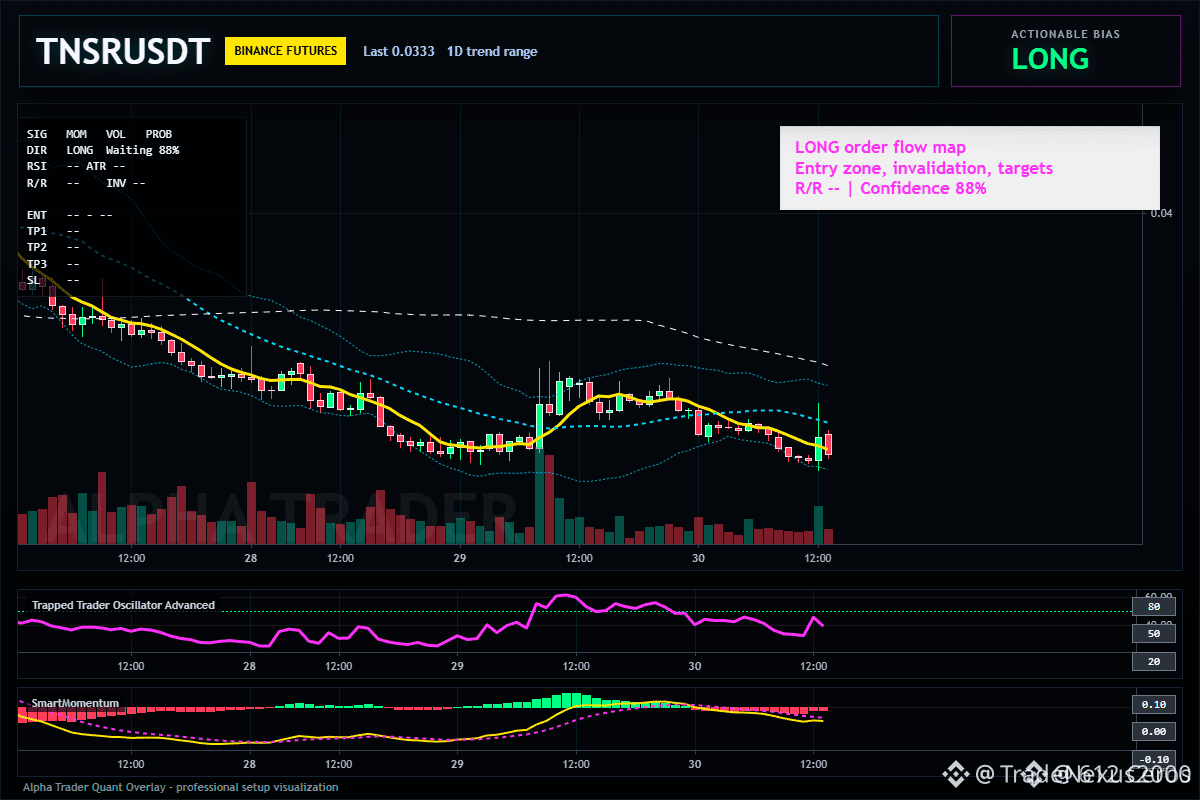The image size is (1200, 800).
Task: Select the BINANCE FUTURES yellow badge
Action: coord(285,50)
